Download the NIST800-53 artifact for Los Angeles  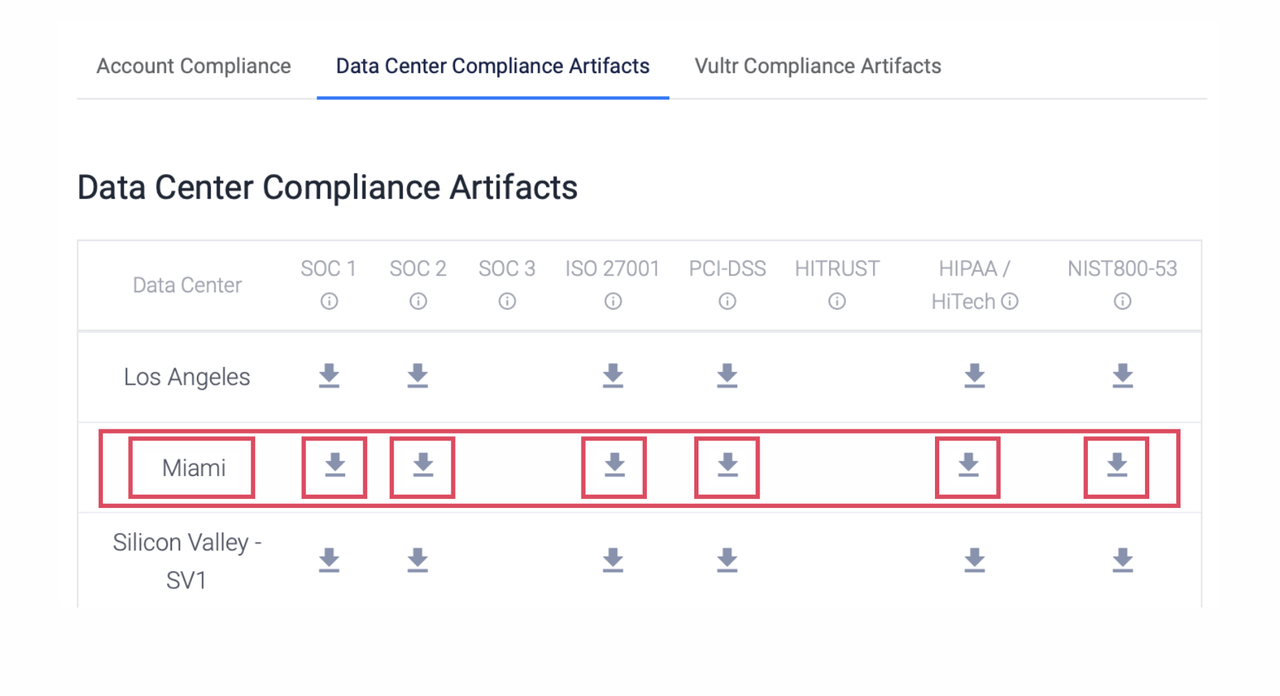click(x=1122, y=376)
